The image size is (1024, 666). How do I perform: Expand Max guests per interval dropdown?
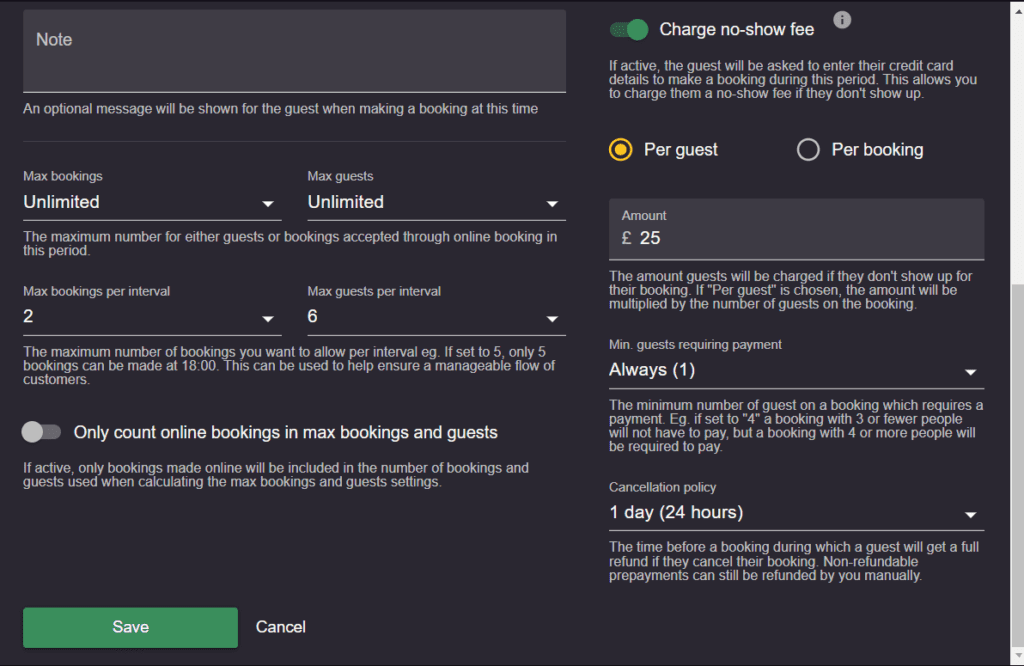click(x=436, y=317)
